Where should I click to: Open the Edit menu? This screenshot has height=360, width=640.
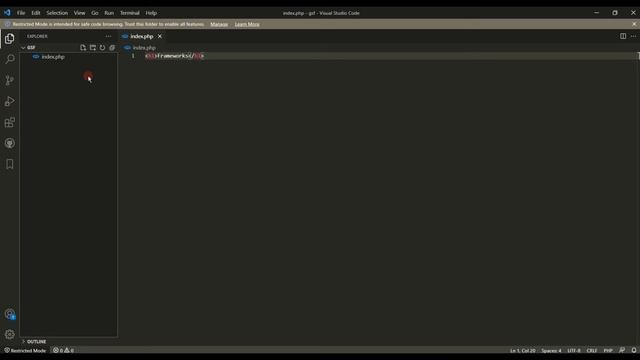(36, 13)
